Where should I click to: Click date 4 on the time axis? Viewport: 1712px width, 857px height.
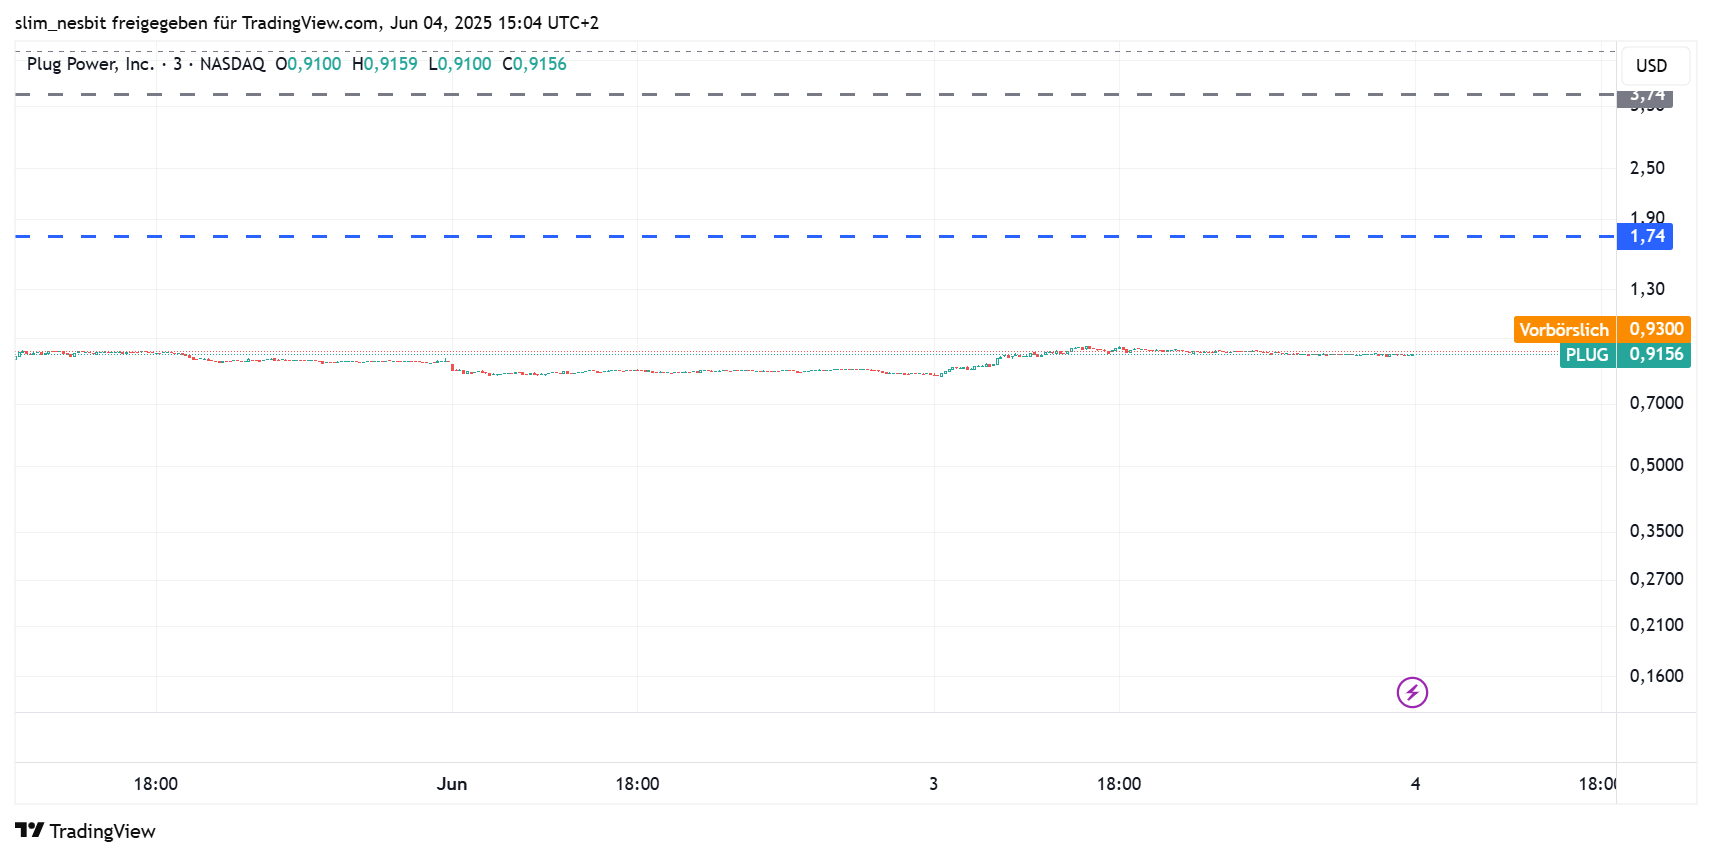1415,784
